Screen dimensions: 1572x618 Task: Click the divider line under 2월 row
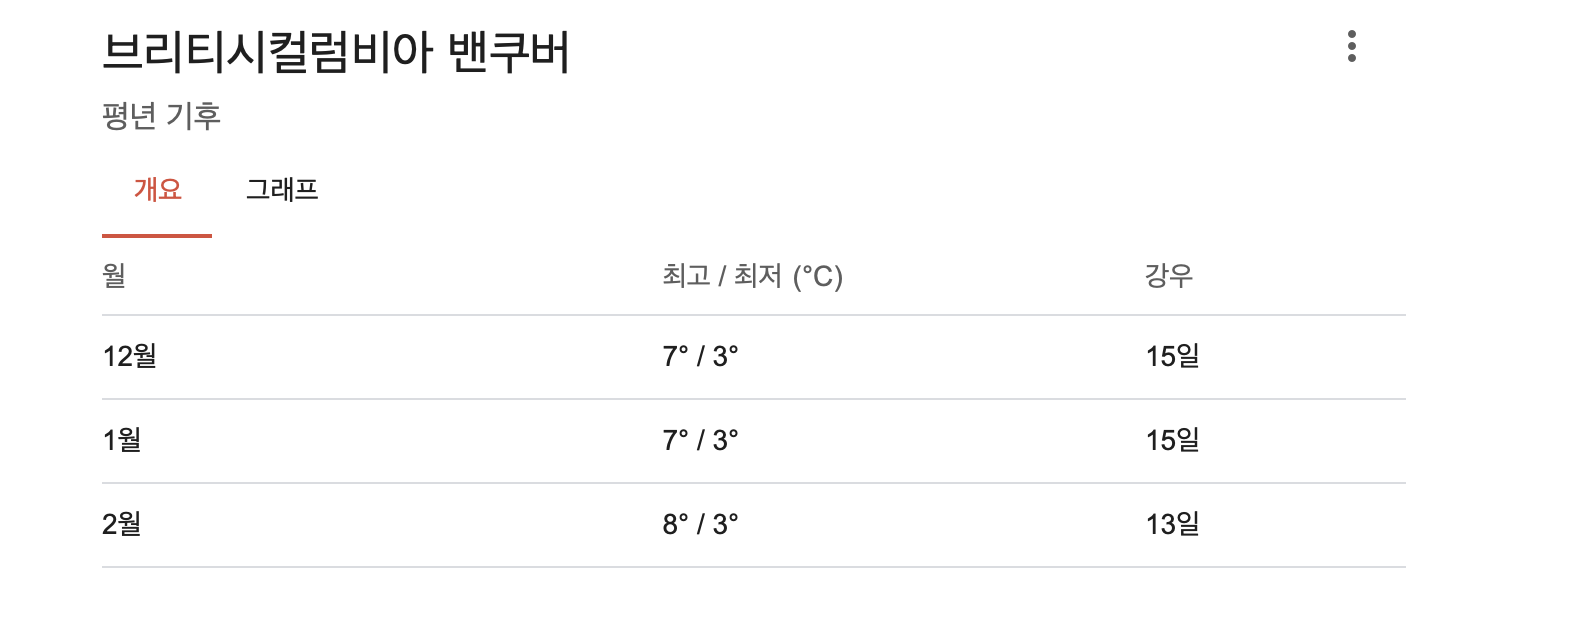[x=754, y=567]
